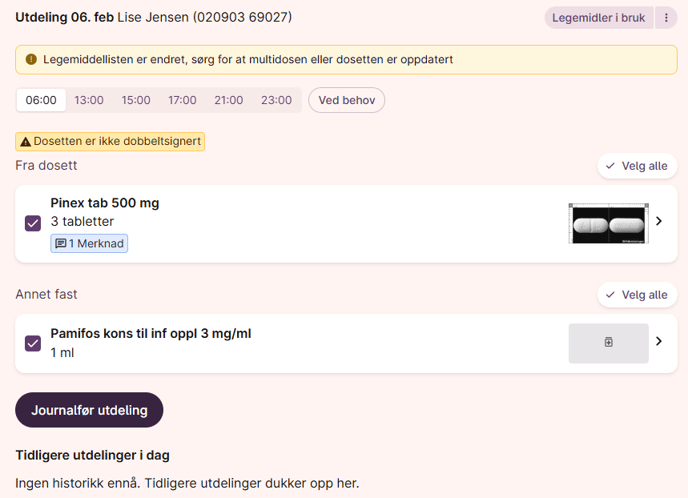The image size is (688, 498).
Task: Uncheck the Pinex tab 500 mg checkbox
Action: pyautogui.click(x=33, y=223)
